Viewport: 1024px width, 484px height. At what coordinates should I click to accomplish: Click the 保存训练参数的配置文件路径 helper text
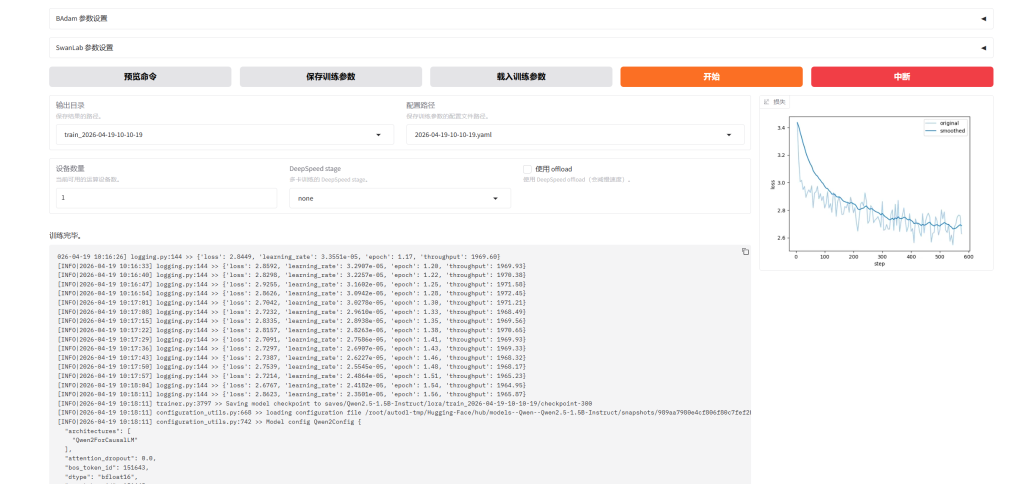click(x=447, y=116)
